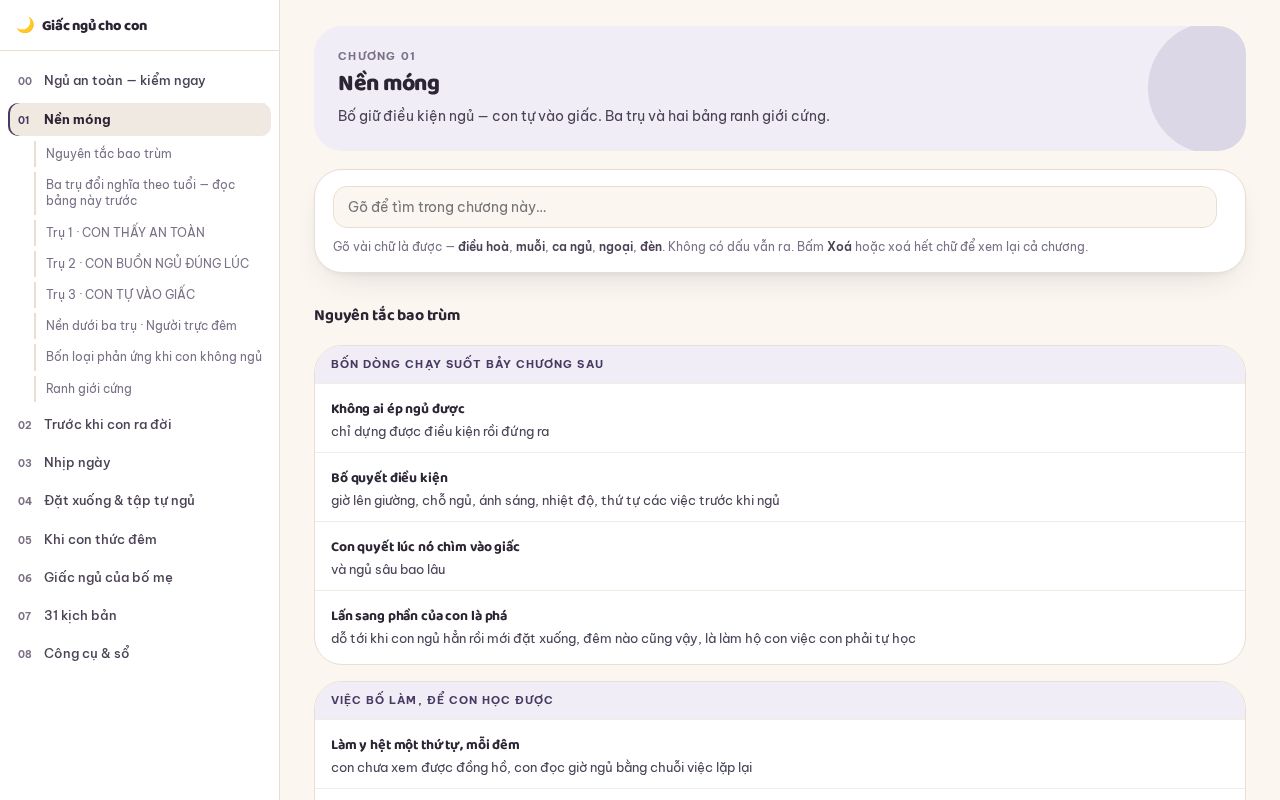Image resolution: width=1280 pixels, height=800 pixels.
Task: Jump to Ranh giới cứng section
Action: 152,389
